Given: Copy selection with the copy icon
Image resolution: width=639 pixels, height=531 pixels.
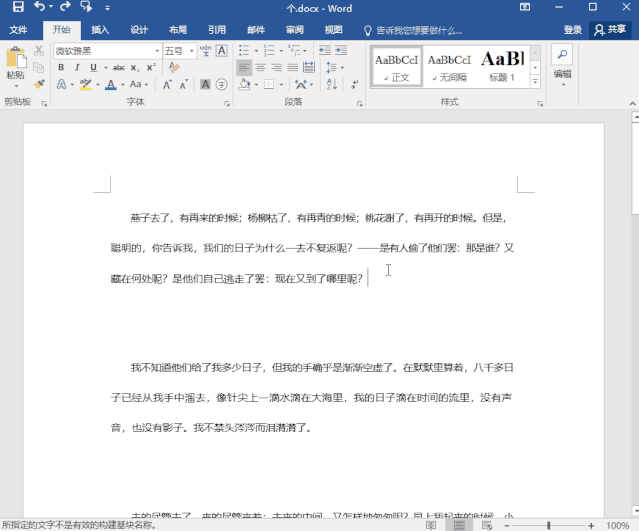Looking at the screenshot, I should pos(39,67).
